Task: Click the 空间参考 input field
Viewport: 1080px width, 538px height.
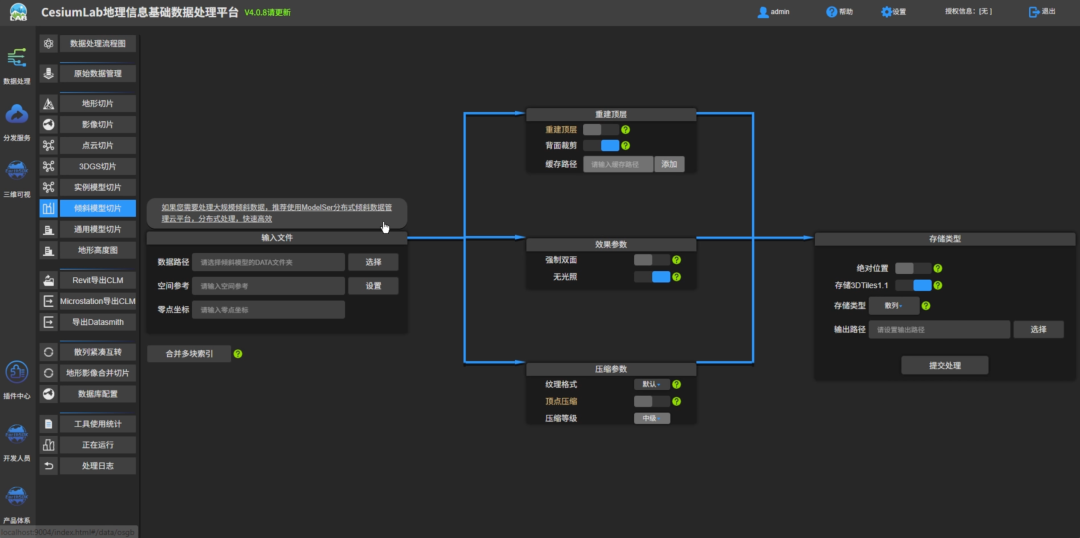Action: pos(269,286)
